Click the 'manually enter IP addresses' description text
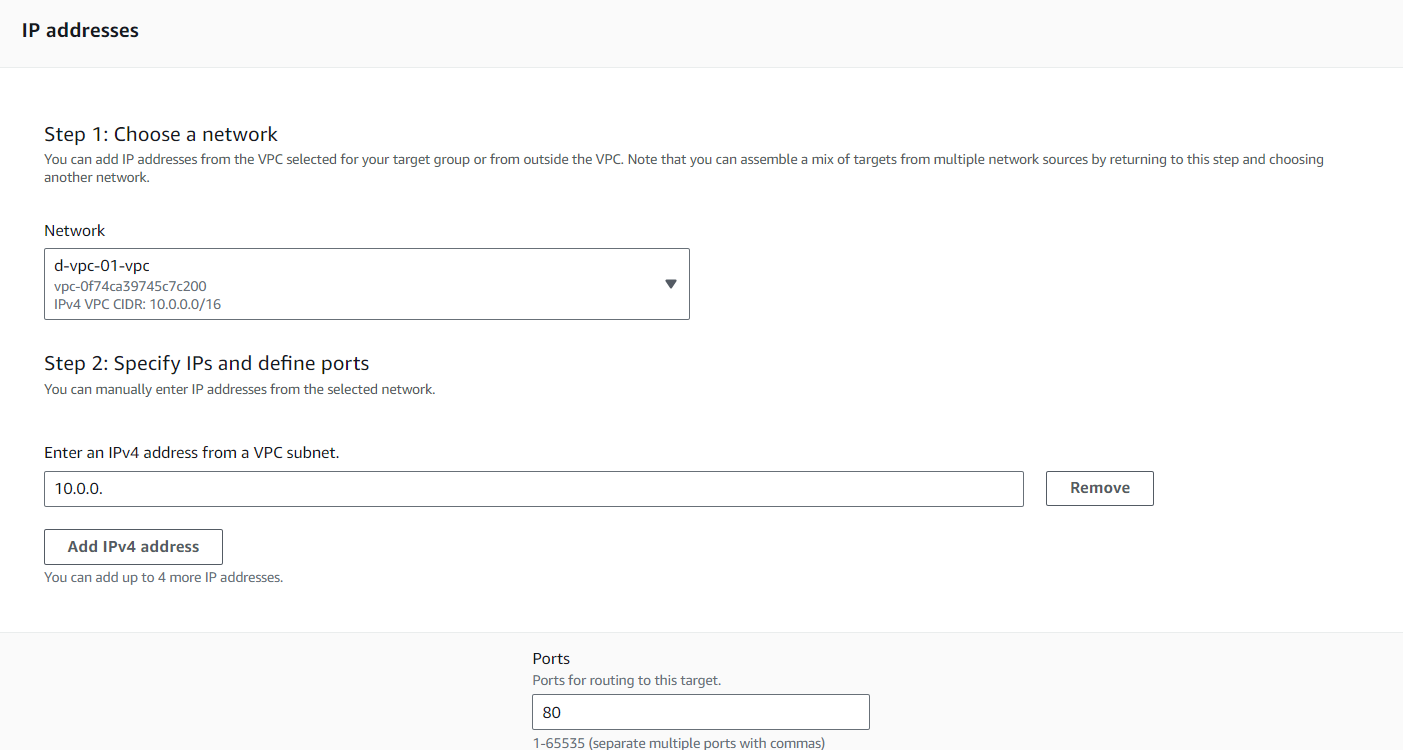 tap(239, 389)
